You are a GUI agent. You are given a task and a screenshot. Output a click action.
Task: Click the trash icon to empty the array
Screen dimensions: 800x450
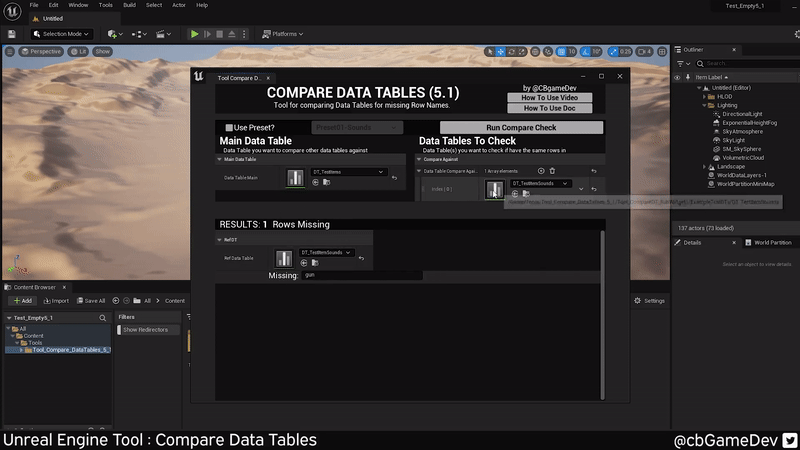point(553,171)
